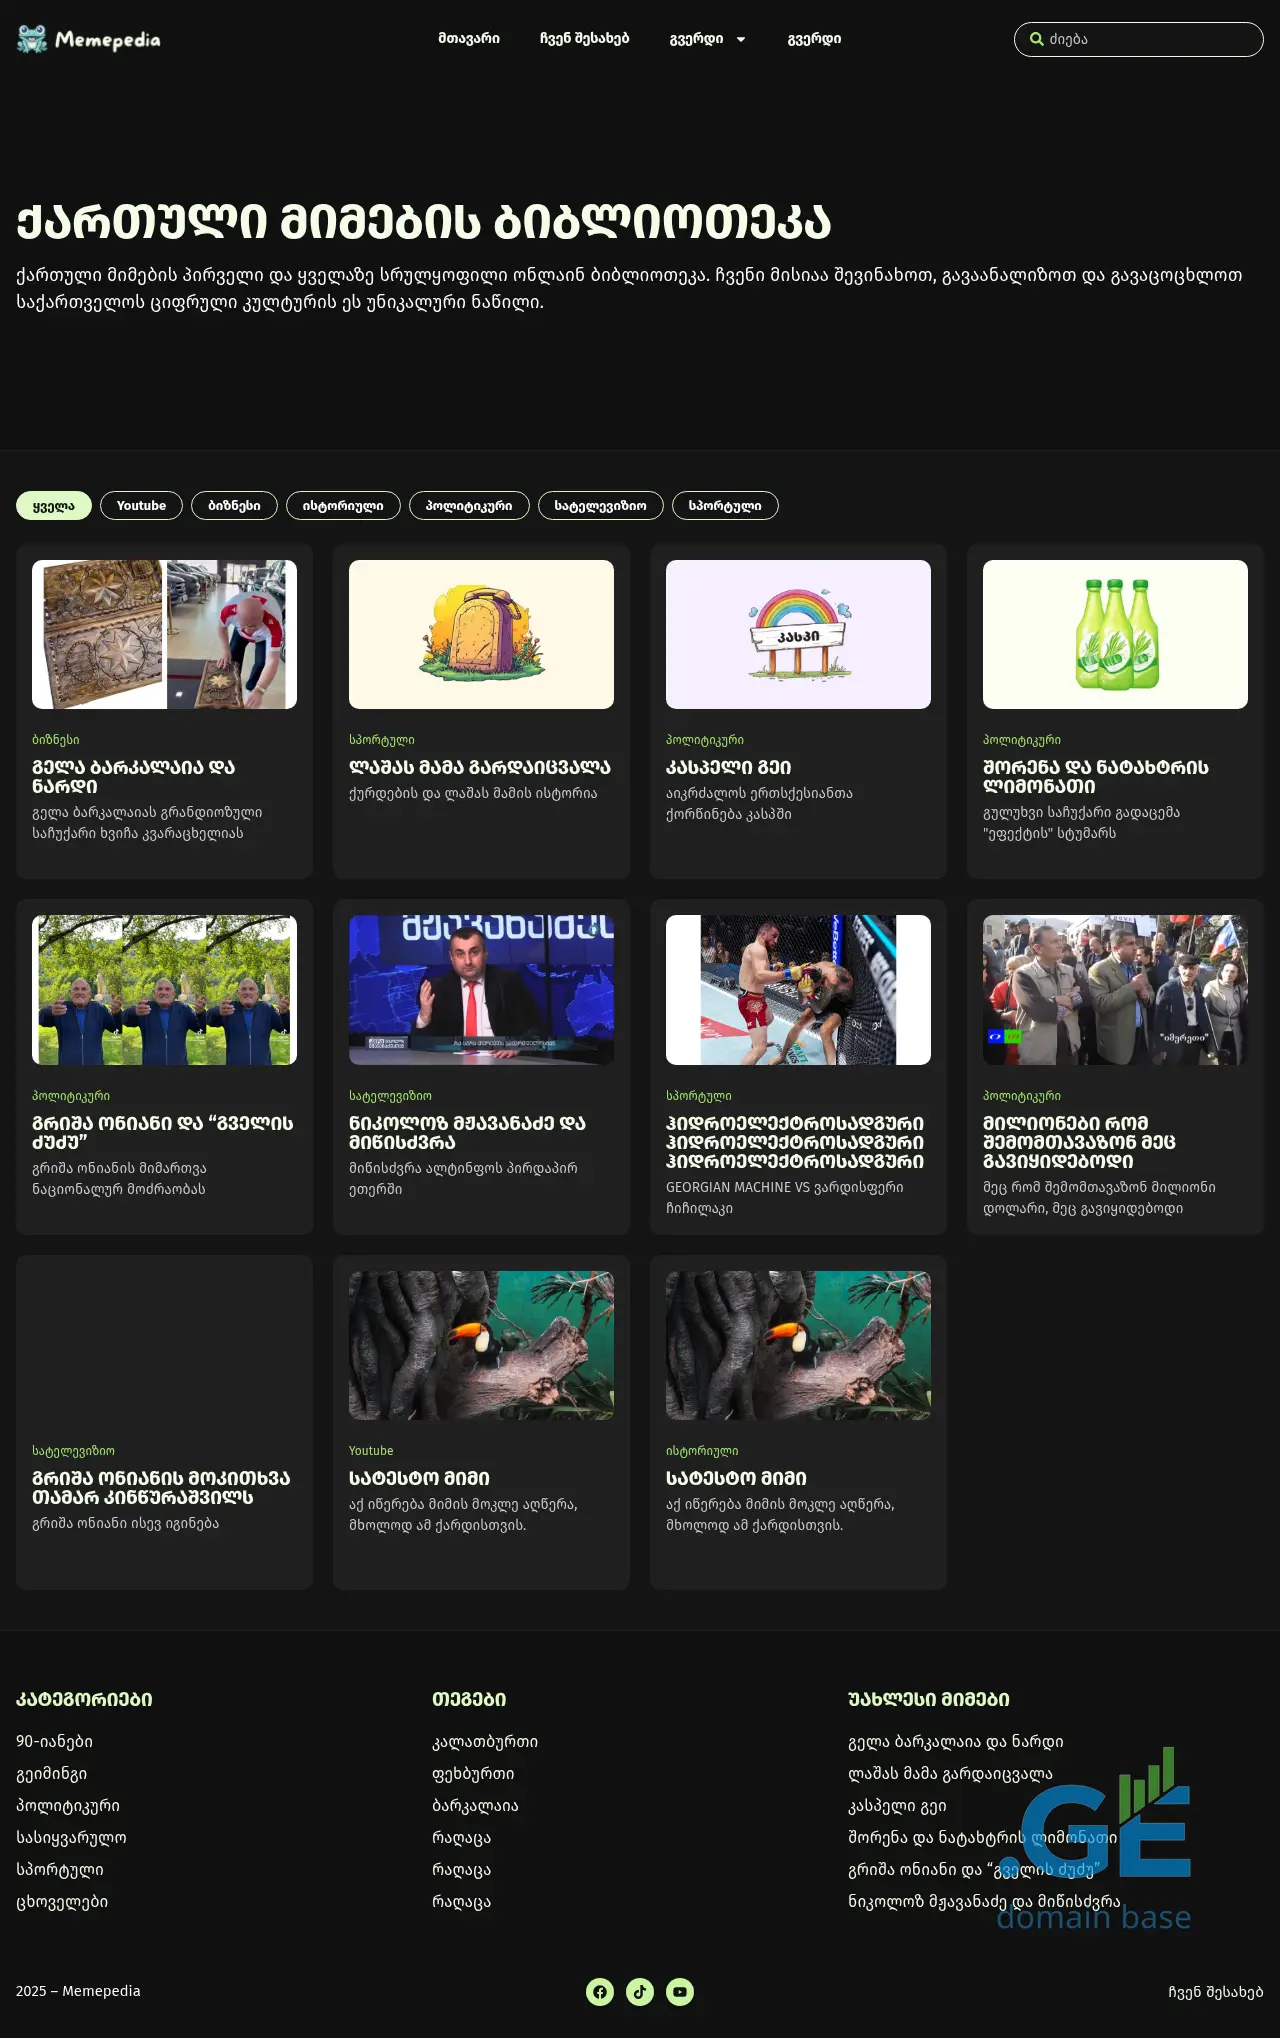This screenshot has height=2038, width=1280.
Task: Open the მთავარი menu item
Action: pyautogui.click(x=468, y=39)
